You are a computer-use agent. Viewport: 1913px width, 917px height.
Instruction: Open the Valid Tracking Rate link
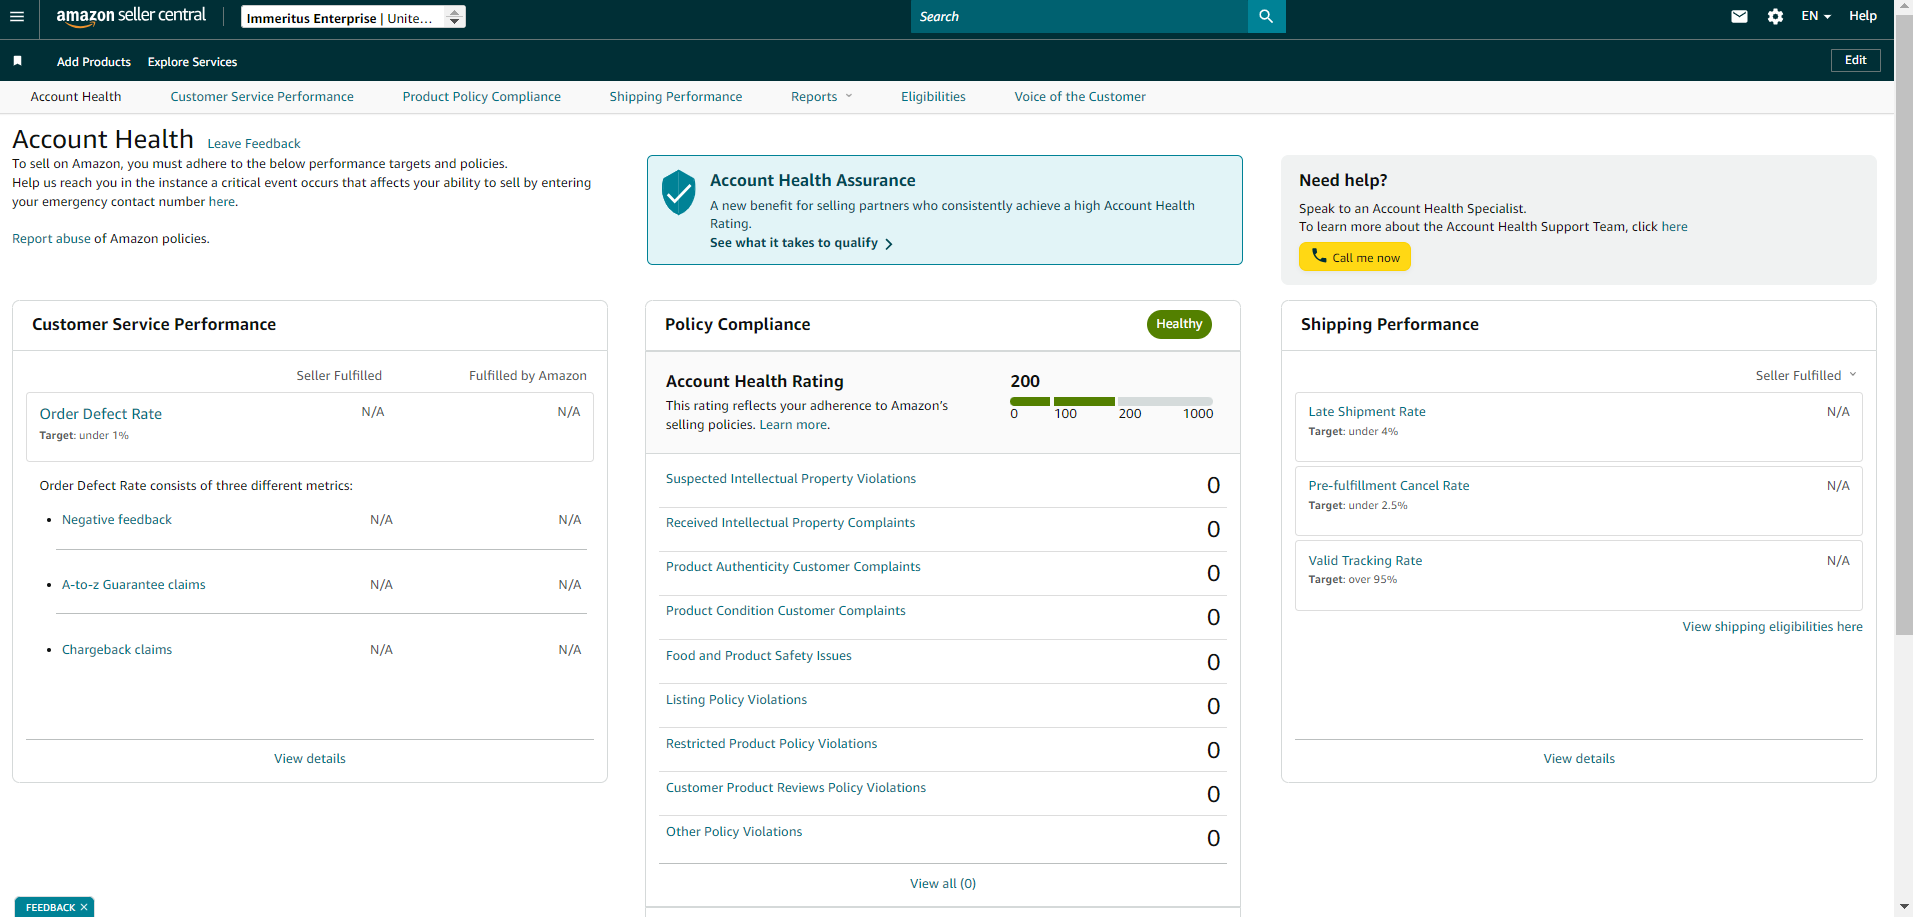1365,561
